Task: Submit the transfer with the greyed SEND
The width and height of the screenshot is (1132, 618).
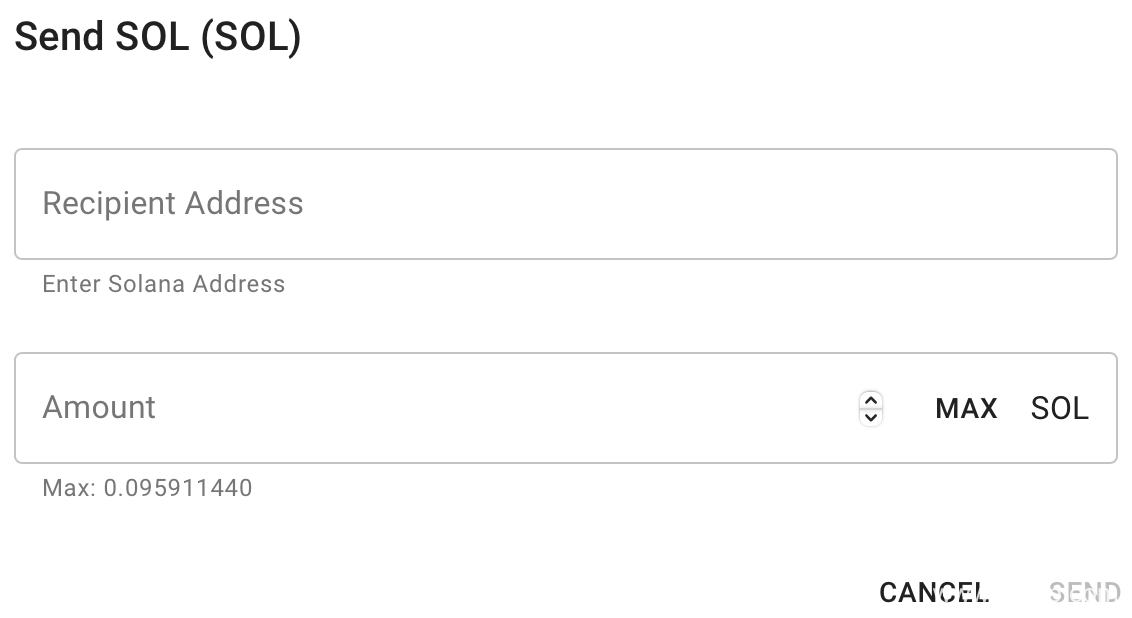Action: (x=1085, y=592)
